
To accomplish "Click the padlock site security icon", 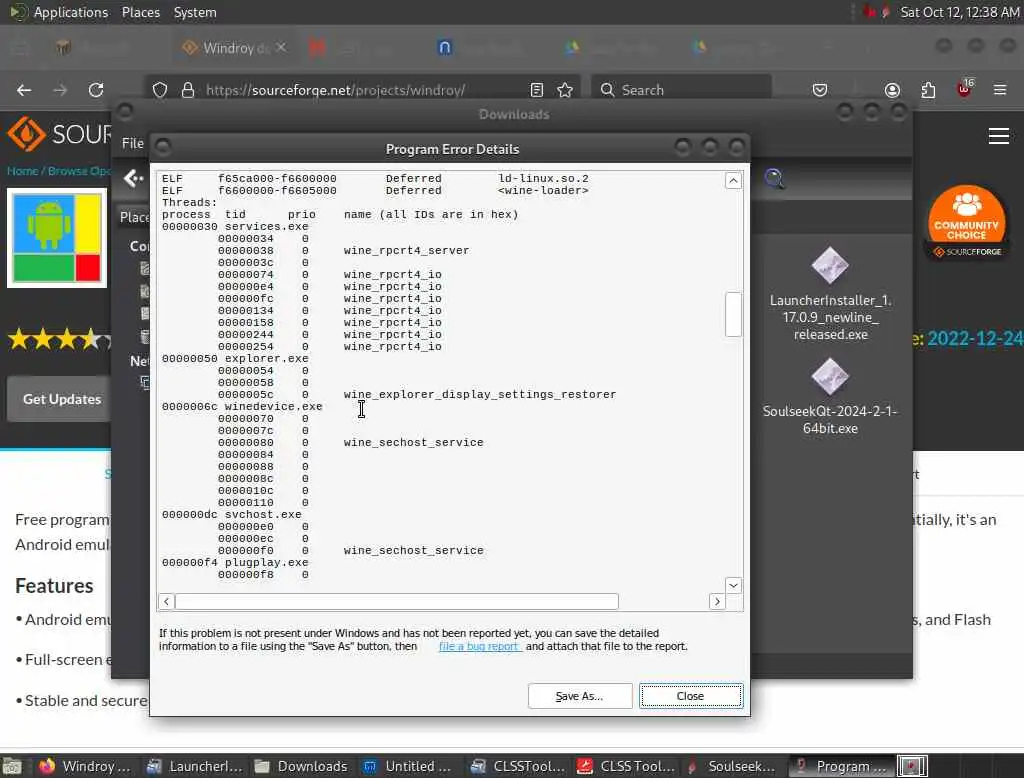I will pyautogui.click(x=188, y=90).
